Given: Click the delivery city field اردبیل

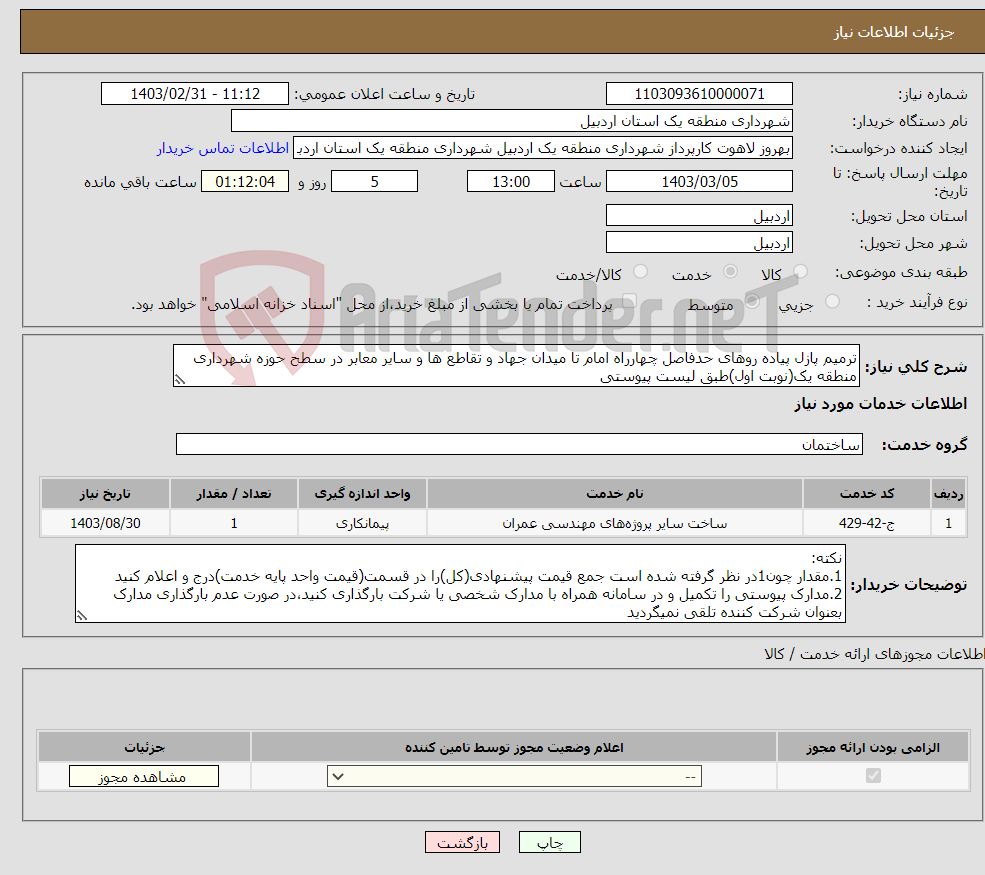Looking at the screenshot, I should [x=699, y=242].
